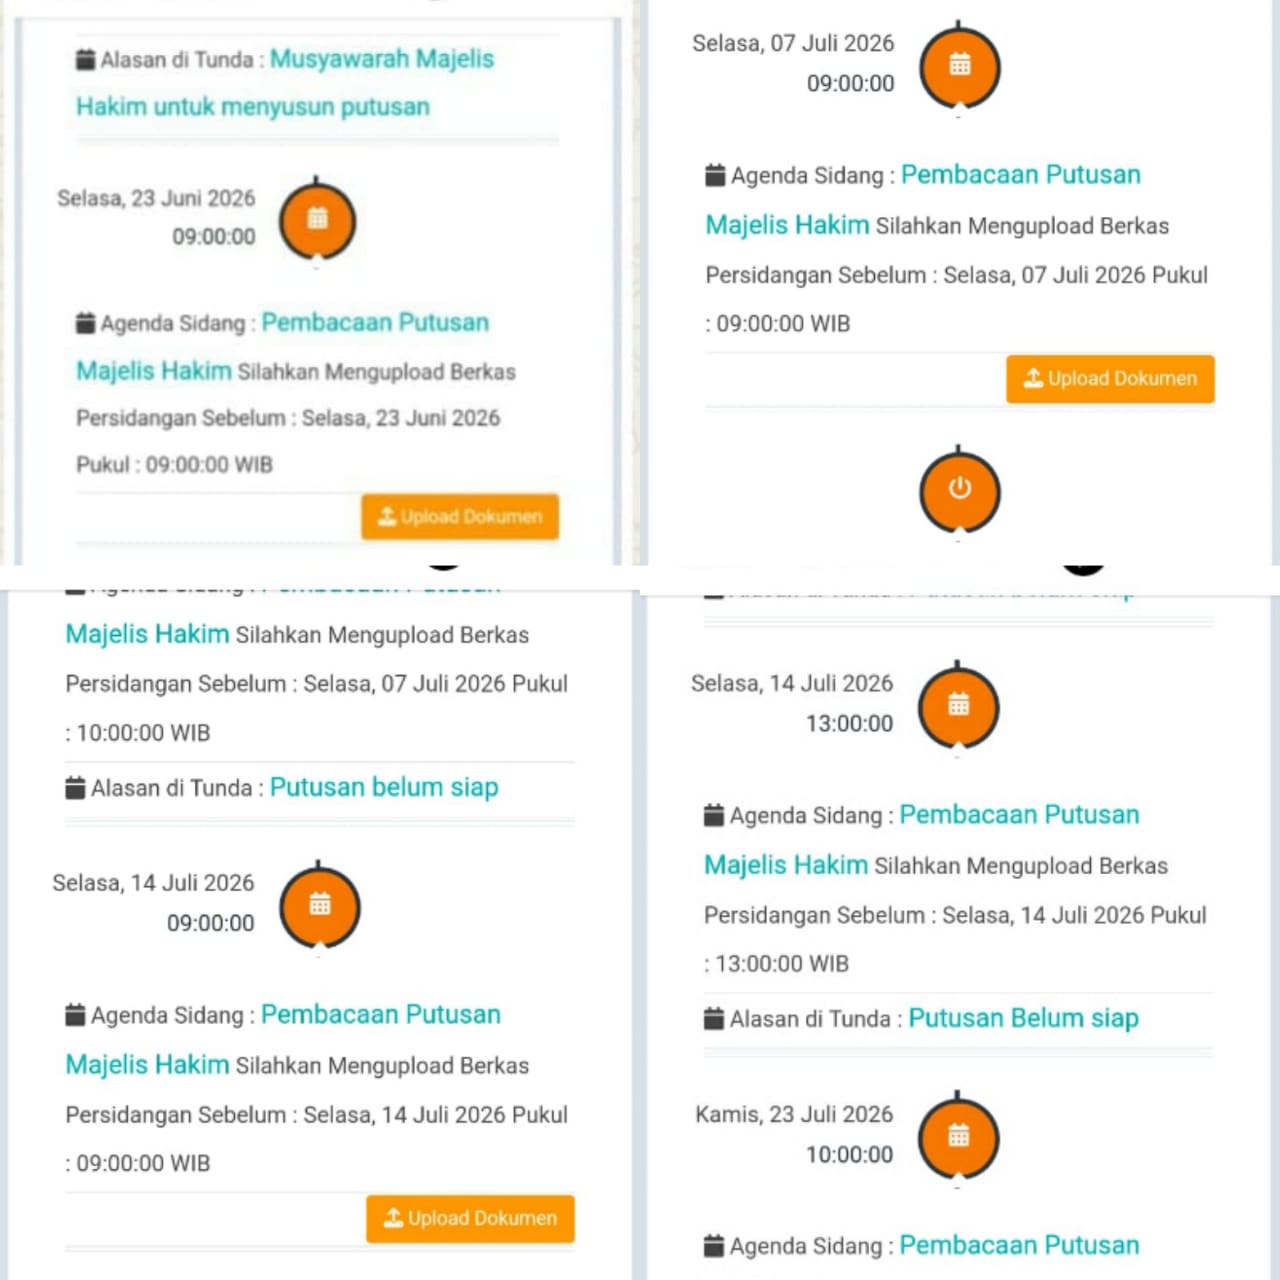Upload Dokumen for 23 Juni 2026 hearing
This screenshot has height=1280, width=1280.
point(460,517)
